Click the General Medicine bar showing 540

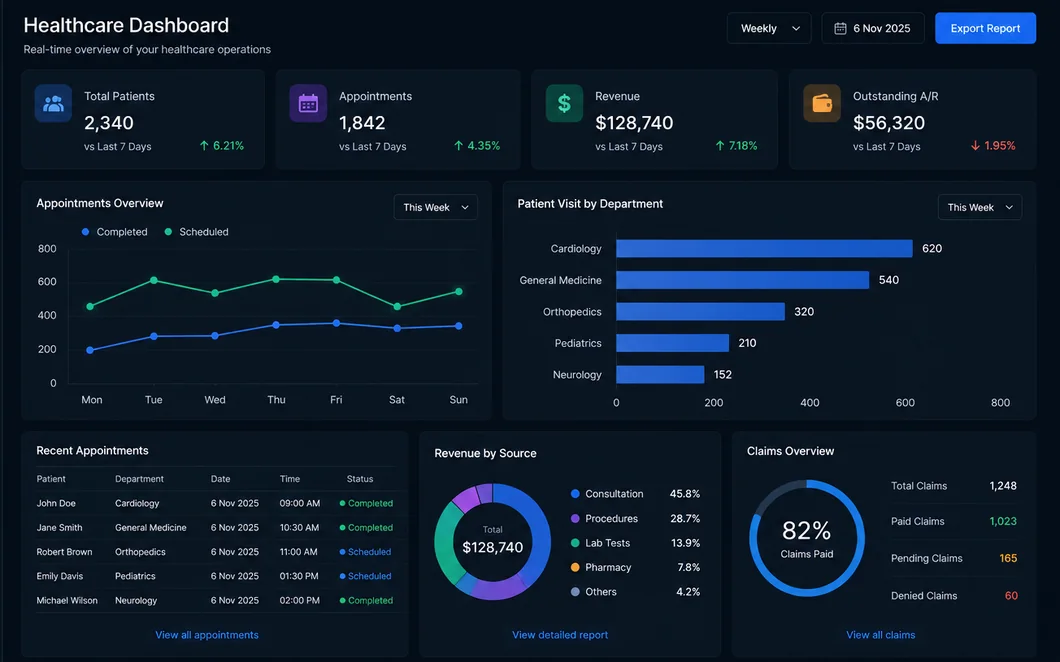(743, 280)
